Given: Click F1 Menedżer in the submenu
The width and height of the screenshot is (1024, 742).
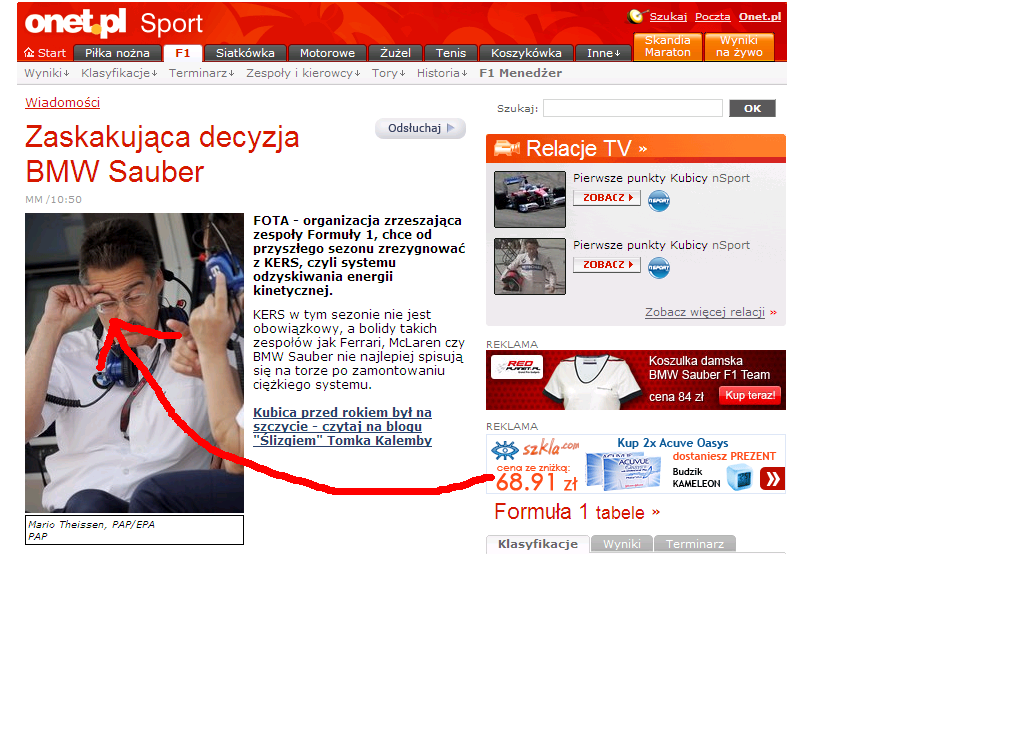Looking at the screenshot, I should [520, 73].
